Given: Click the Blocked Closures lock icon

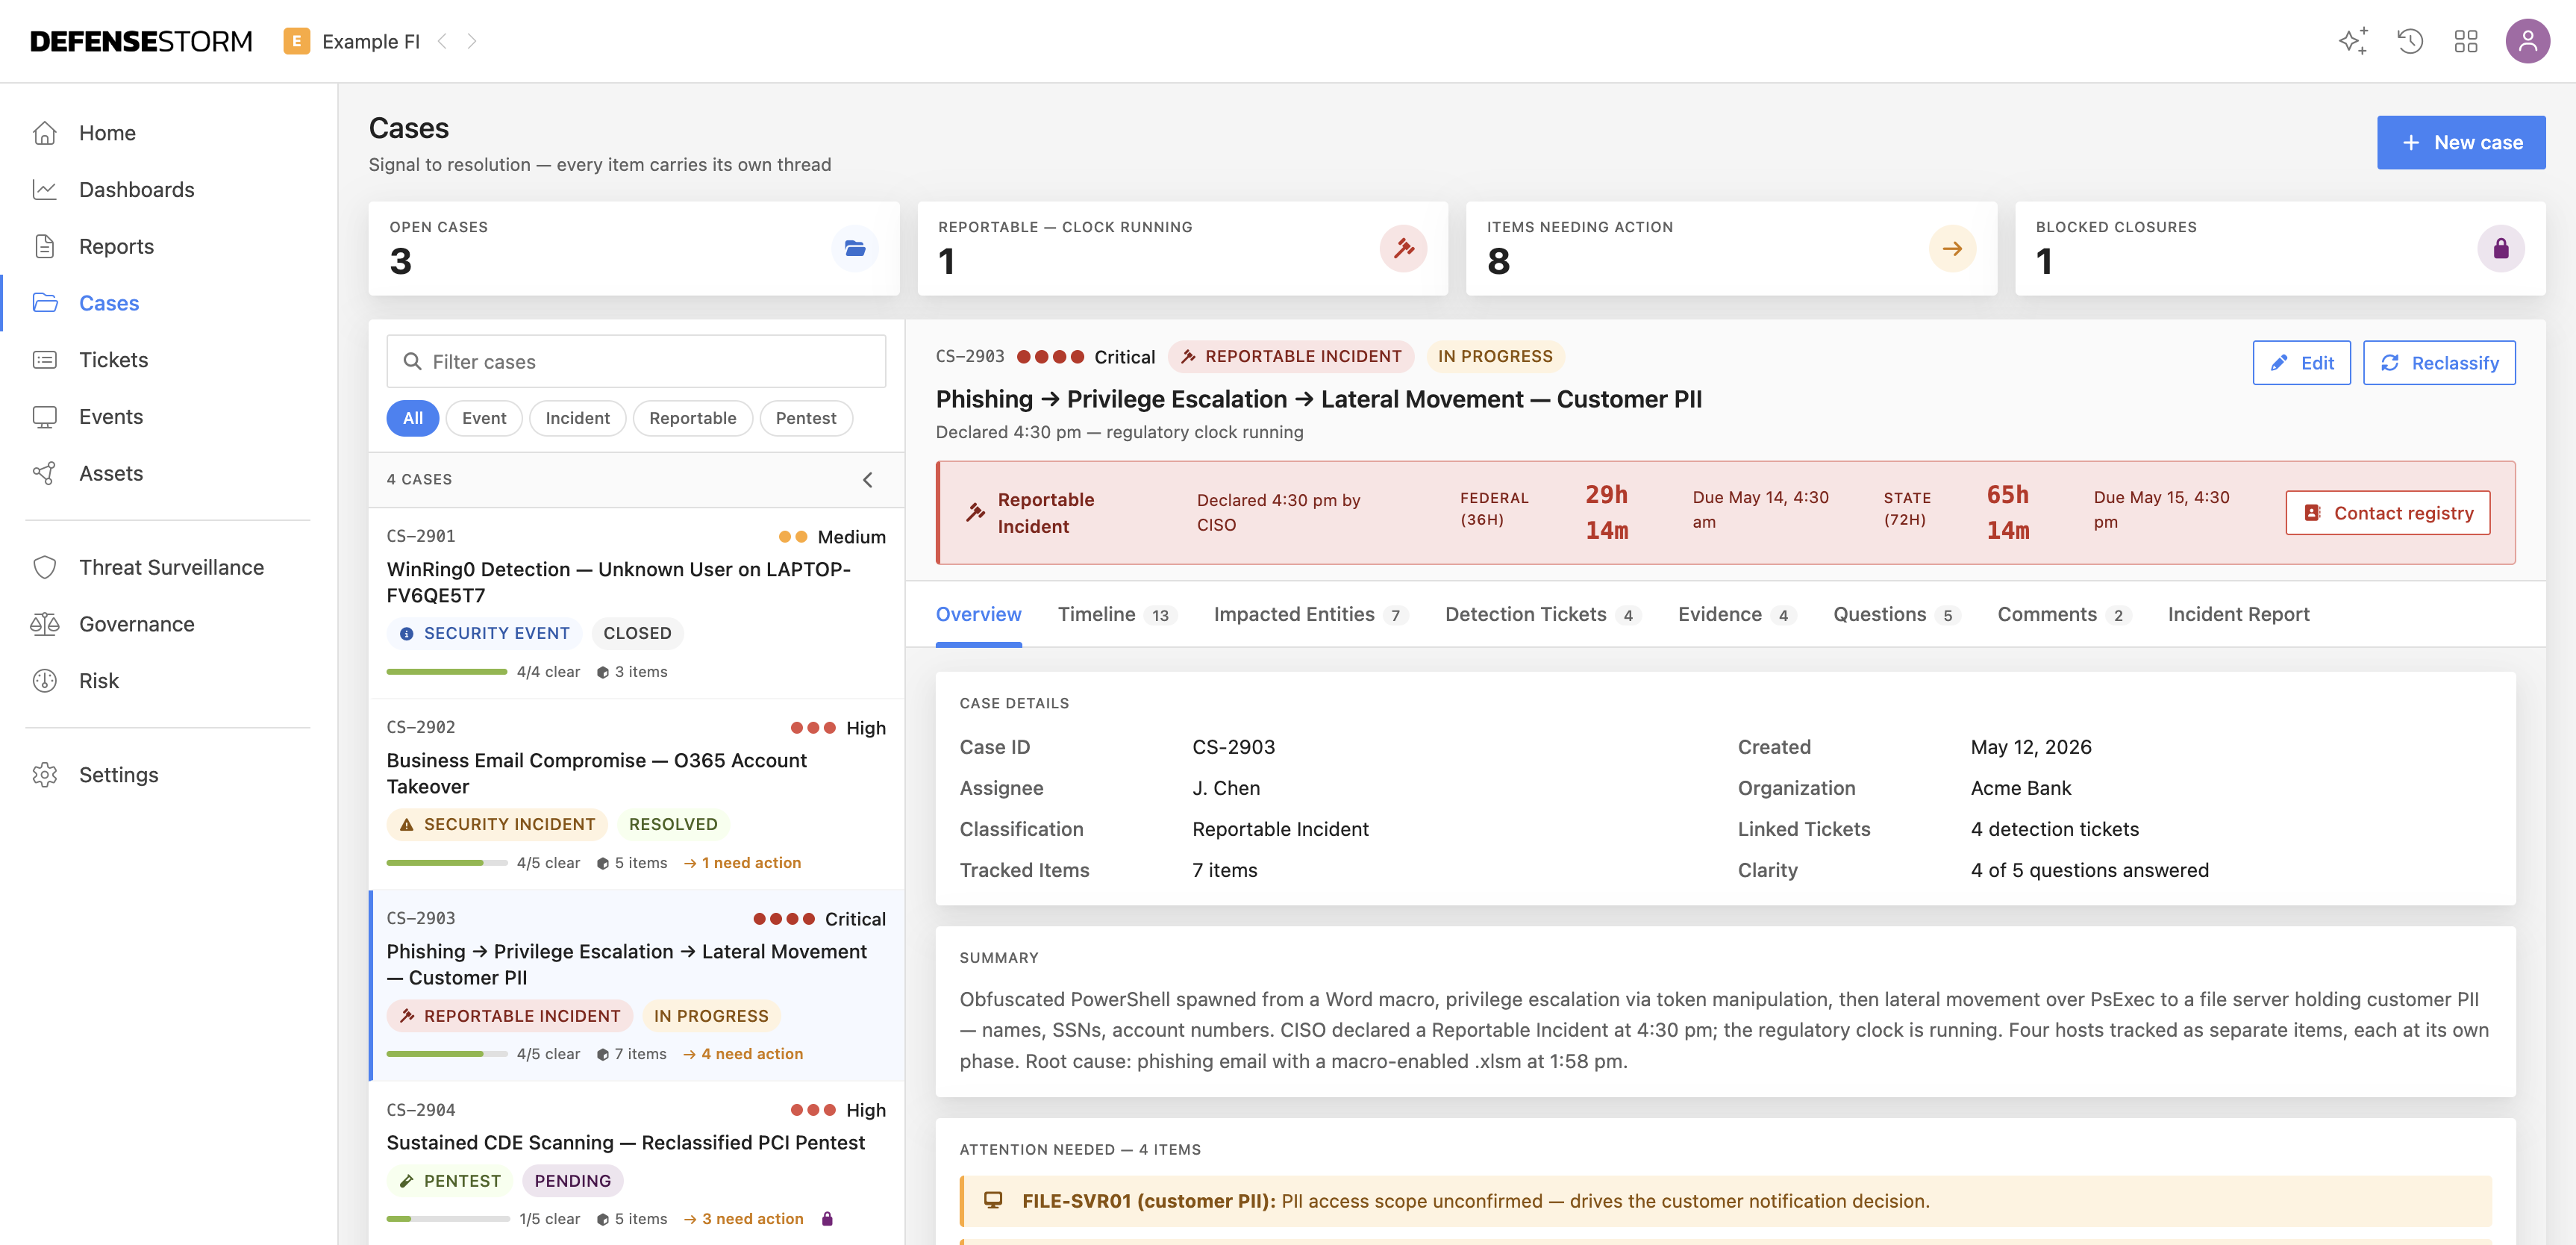Looking at the screenshot, I should click(x=2500, y=248).
